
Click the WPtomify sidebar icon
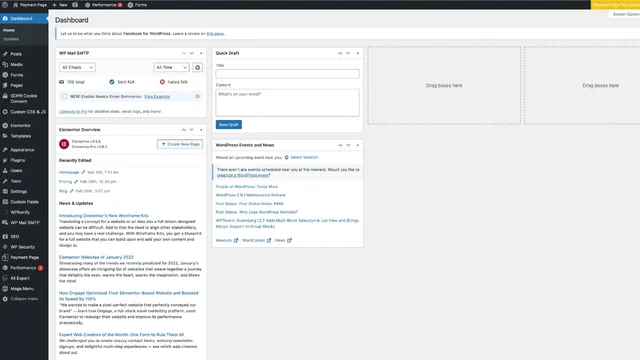pos(5,212)
